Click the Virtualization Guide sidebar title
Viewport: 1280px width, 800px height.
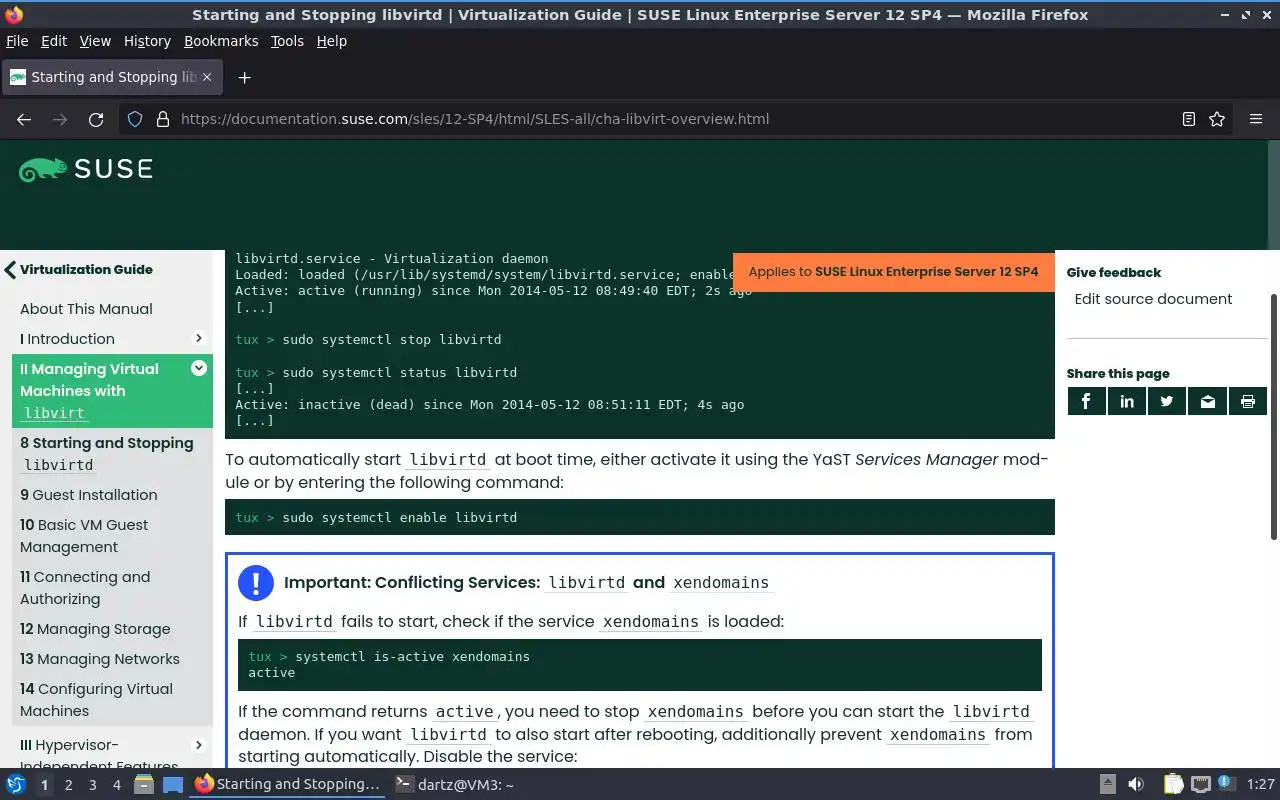coord(86,269)
